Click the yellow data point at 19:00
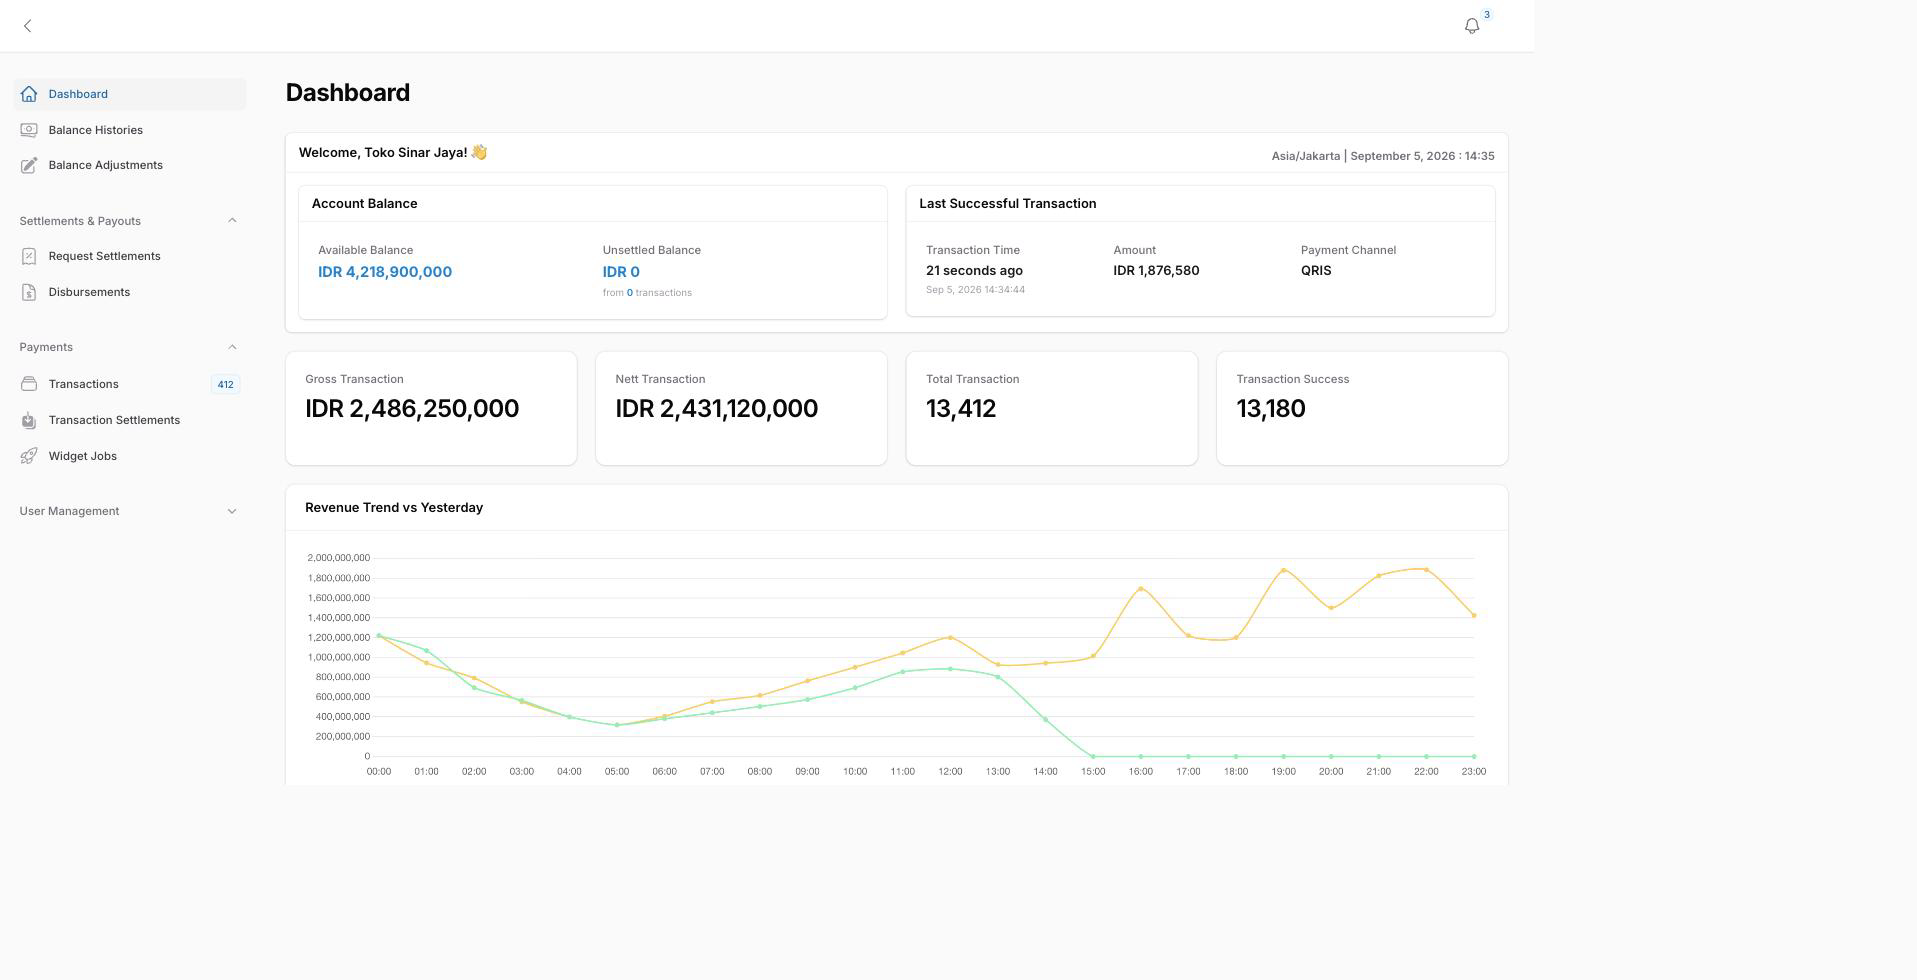 click(1283, 570)
